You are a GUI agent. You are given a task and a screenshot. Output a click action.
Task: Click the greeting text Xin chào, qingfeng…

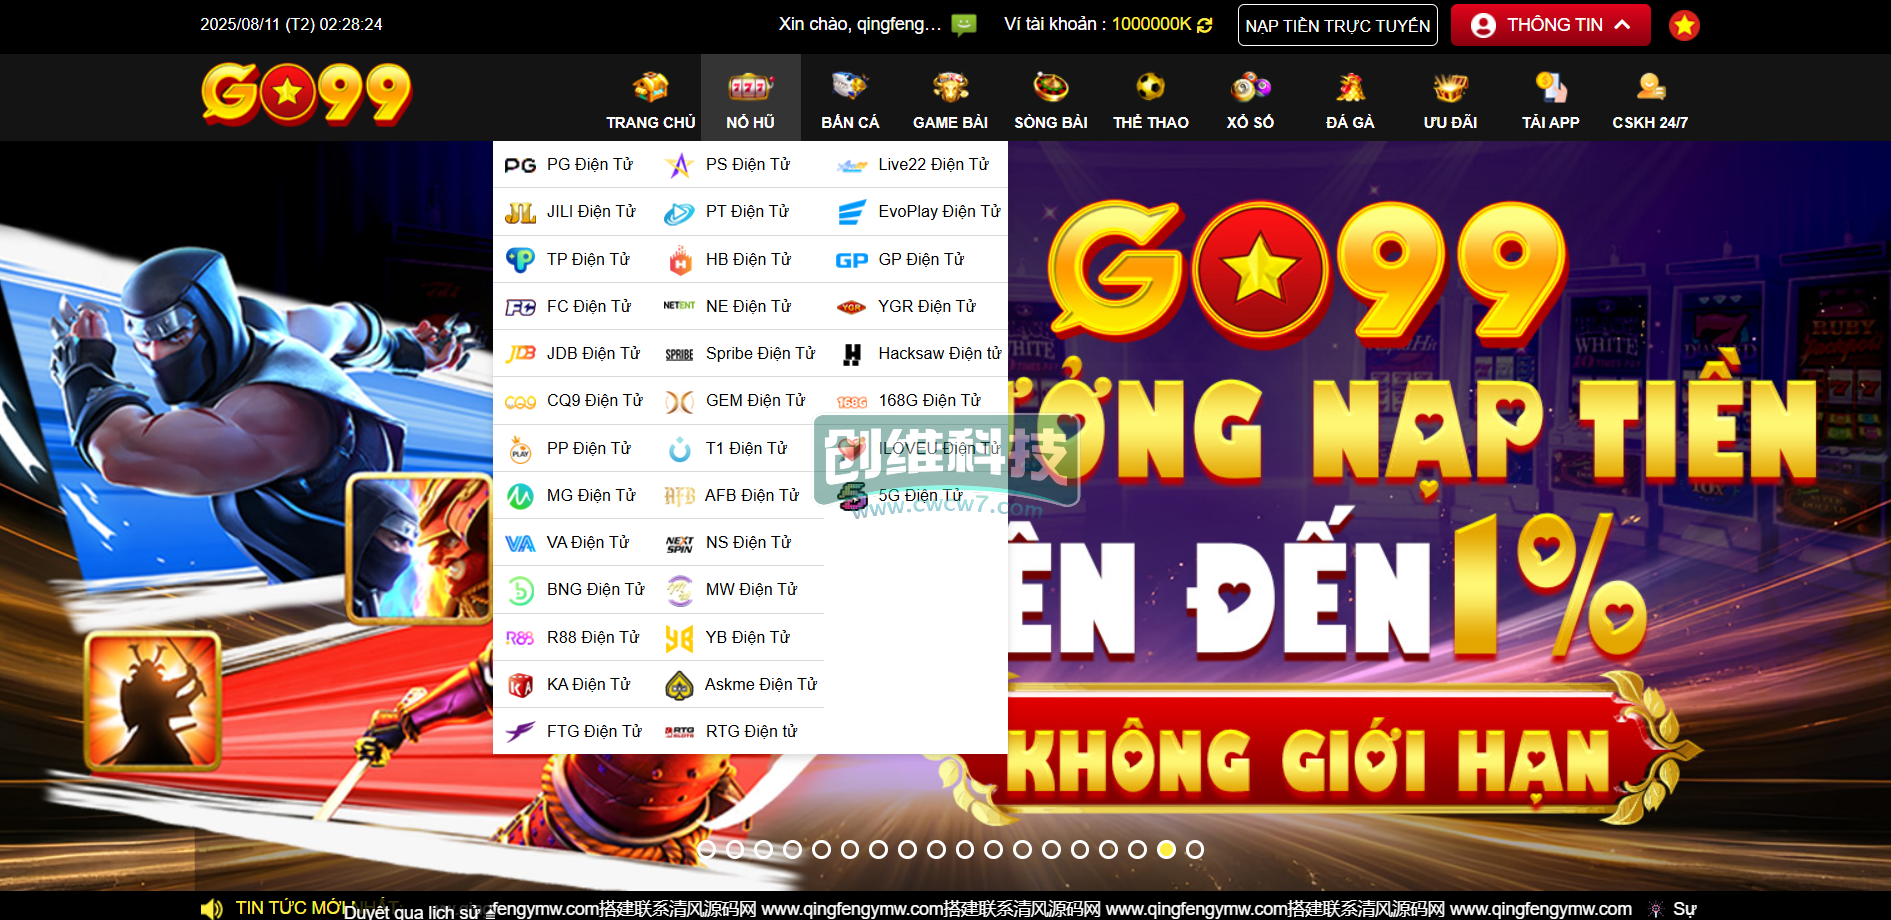pos(860,24)
